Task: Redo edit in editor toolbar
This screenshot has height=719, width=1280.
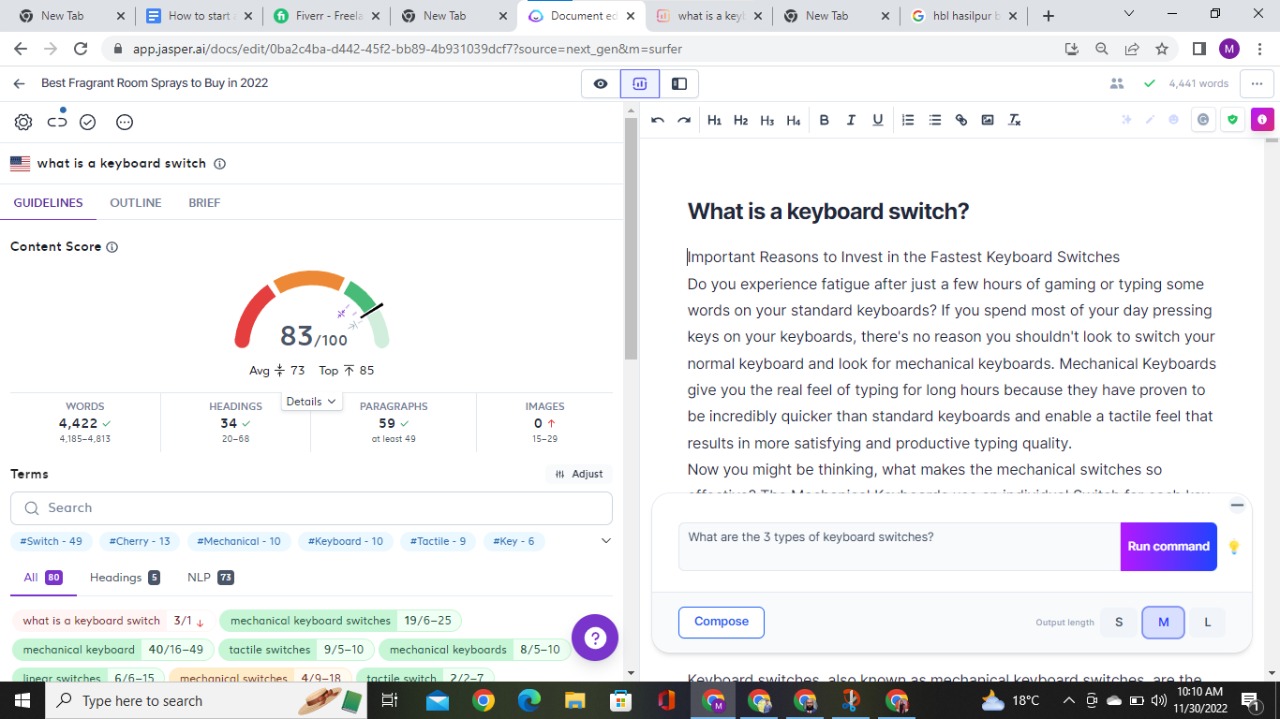Action: point(684,120)
